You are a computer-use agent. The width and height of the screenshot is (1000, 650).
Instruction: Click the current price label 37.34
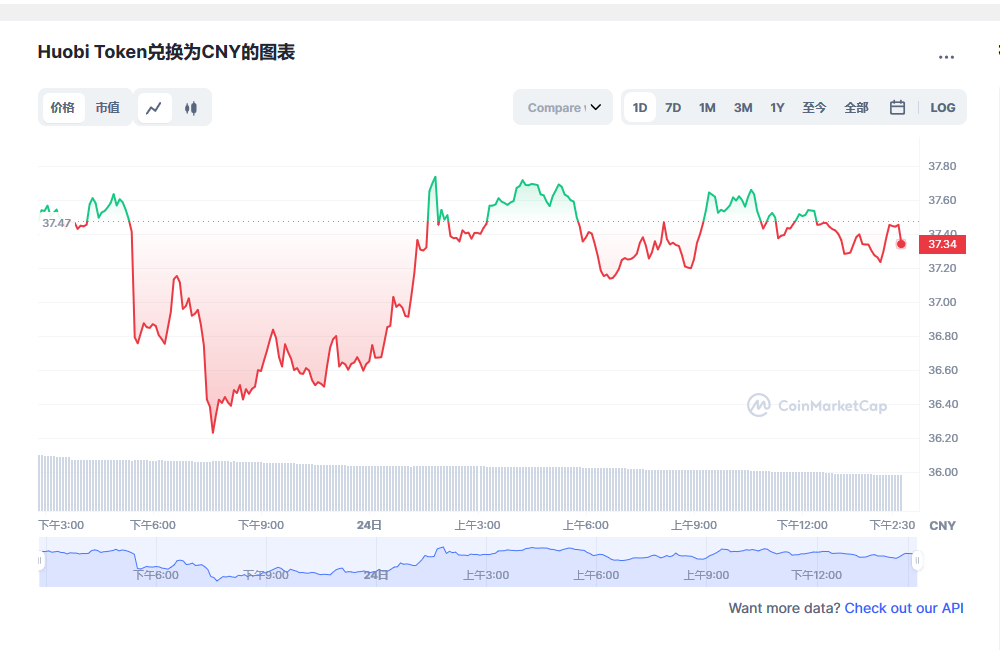pos(942,244)
